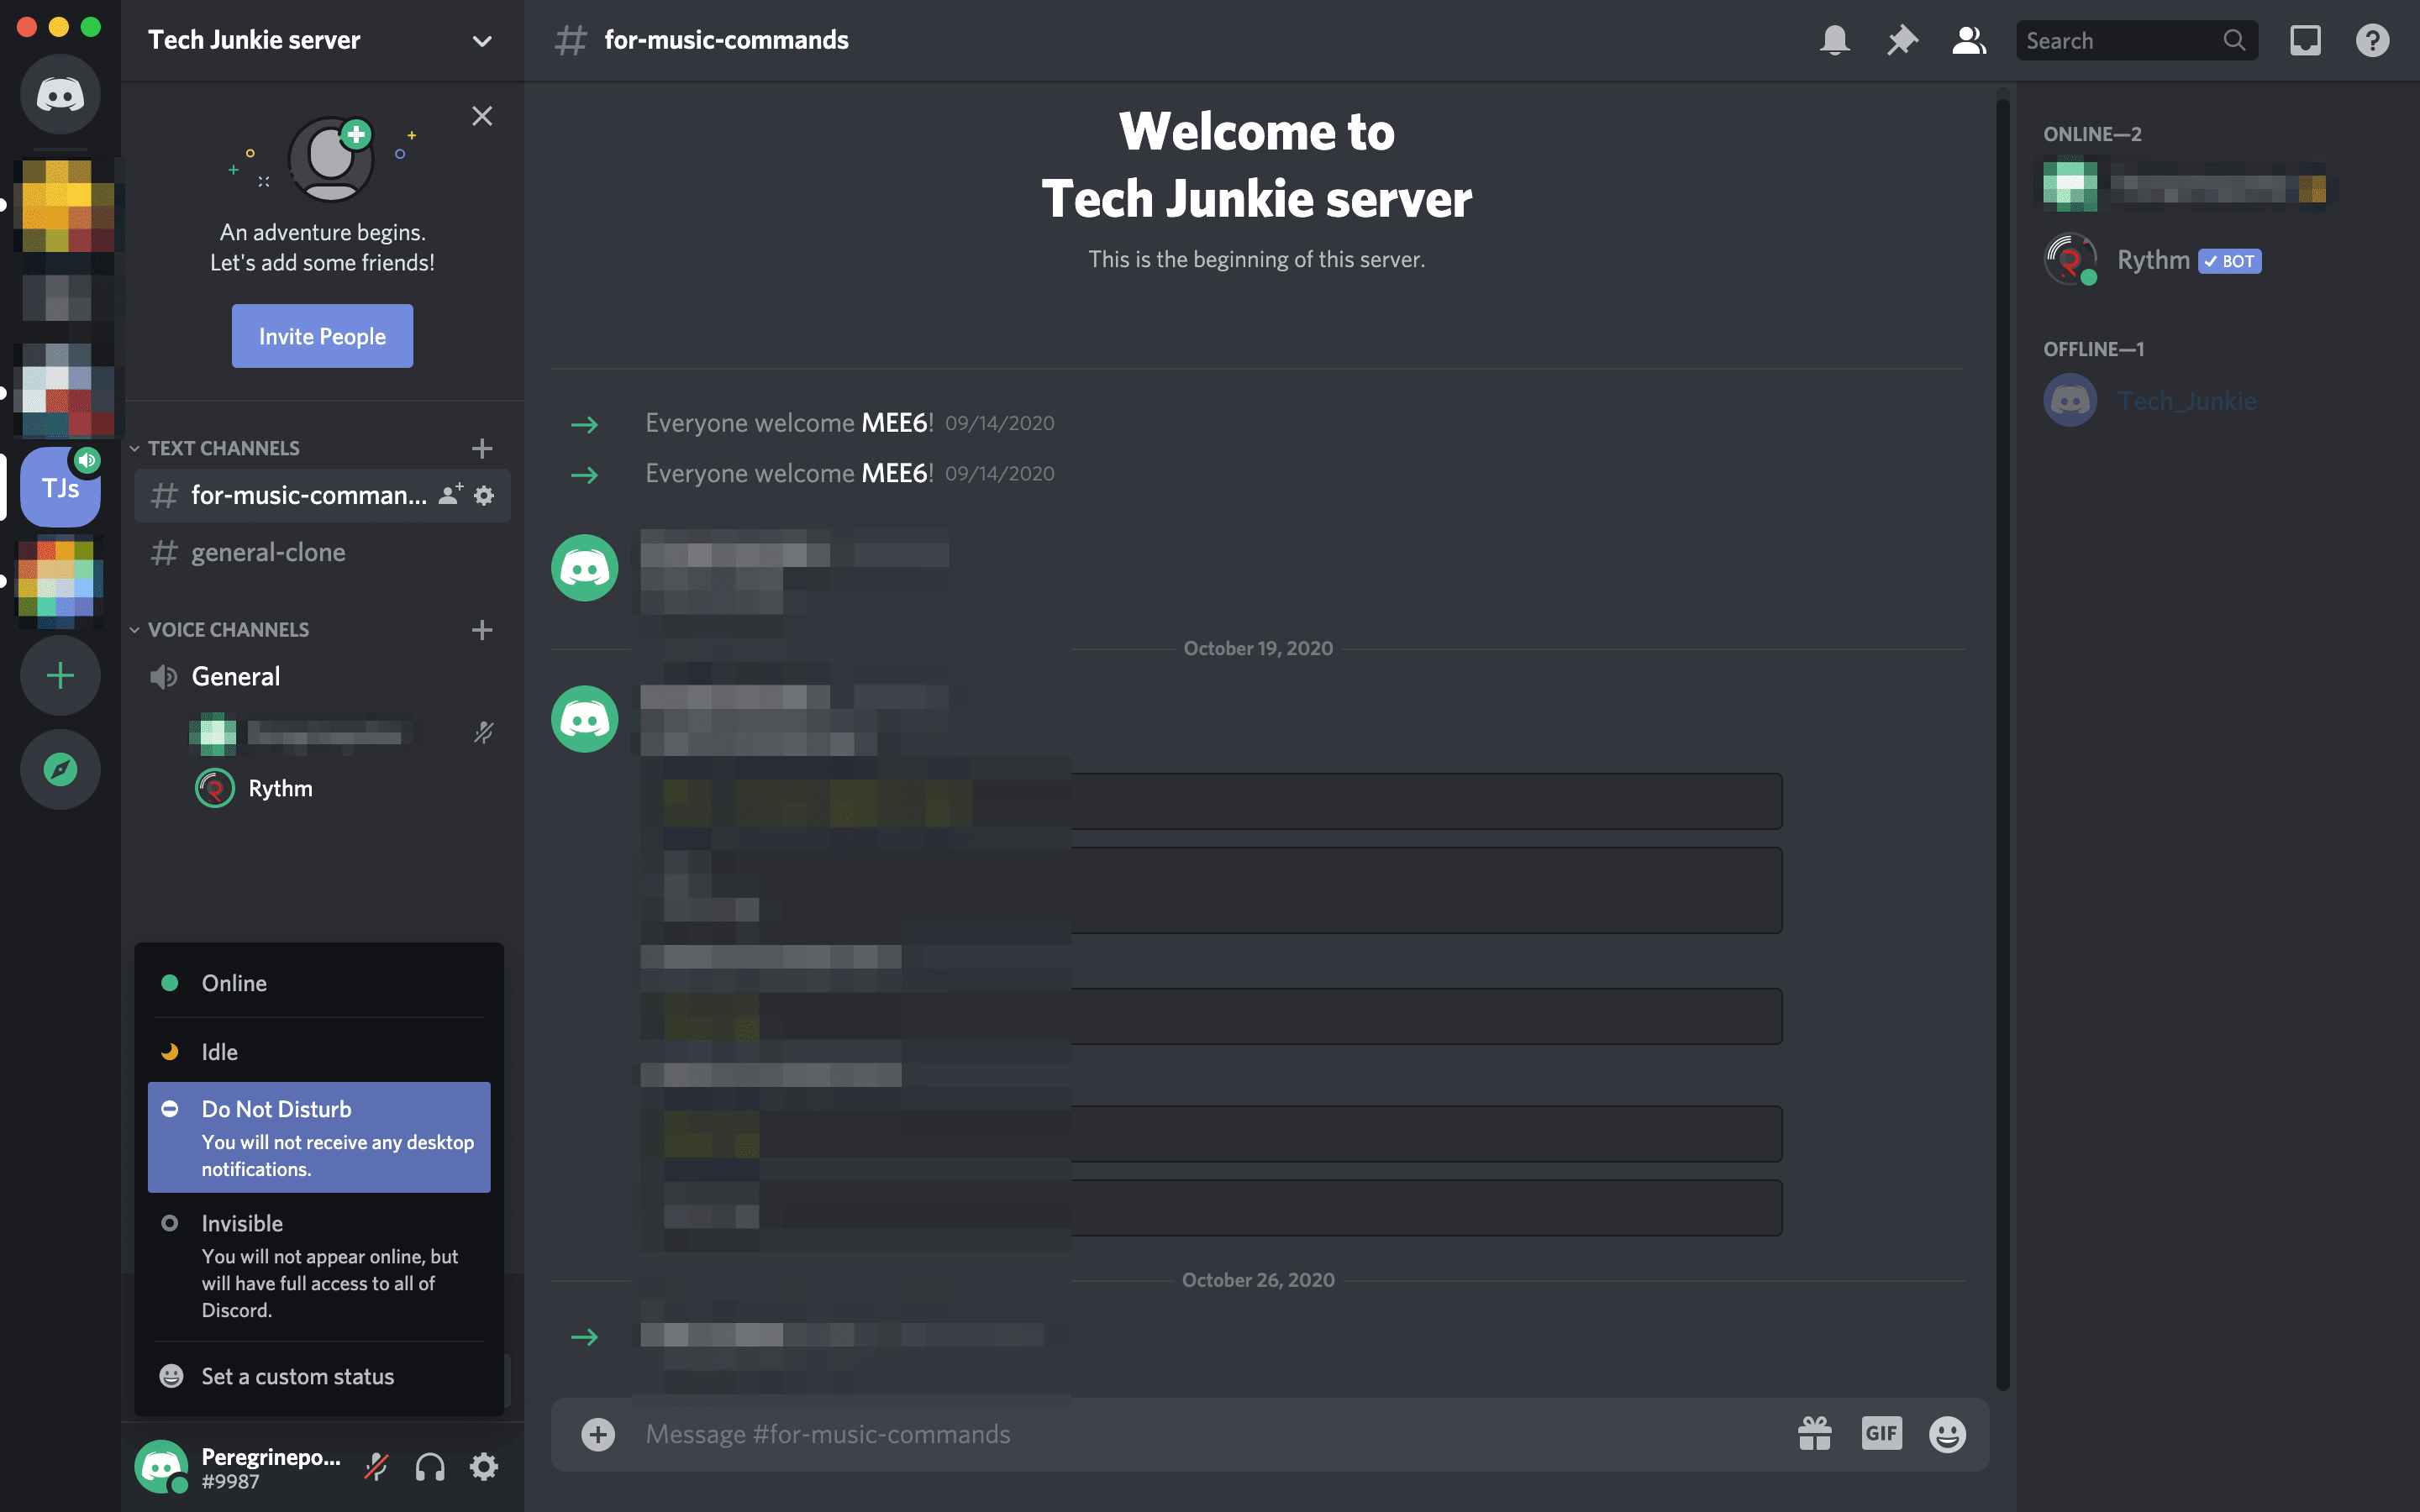Click the GIF icon in message bar
Image resolution: width=2420 pixels, height=1512 pixels.
(1881, 1434)
